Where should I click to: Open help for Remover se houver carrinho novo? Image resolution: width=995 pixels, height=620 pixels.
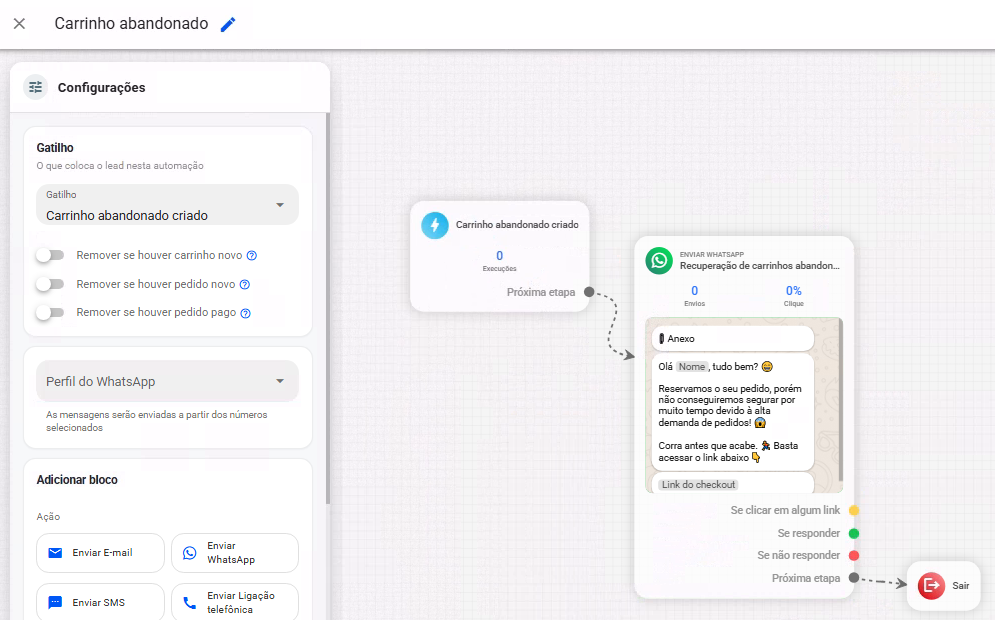(252, 256)
